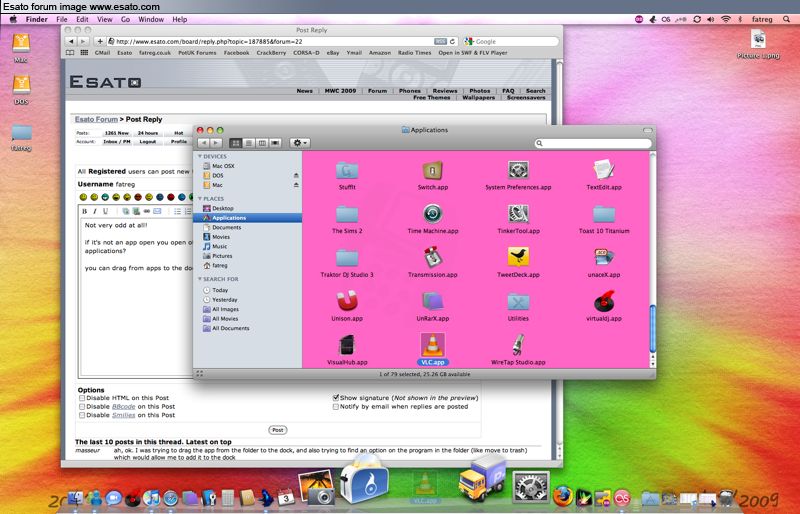Uncheck Show signature checkbox
This screenshot has height=514, width=800.
click(336, 398)
